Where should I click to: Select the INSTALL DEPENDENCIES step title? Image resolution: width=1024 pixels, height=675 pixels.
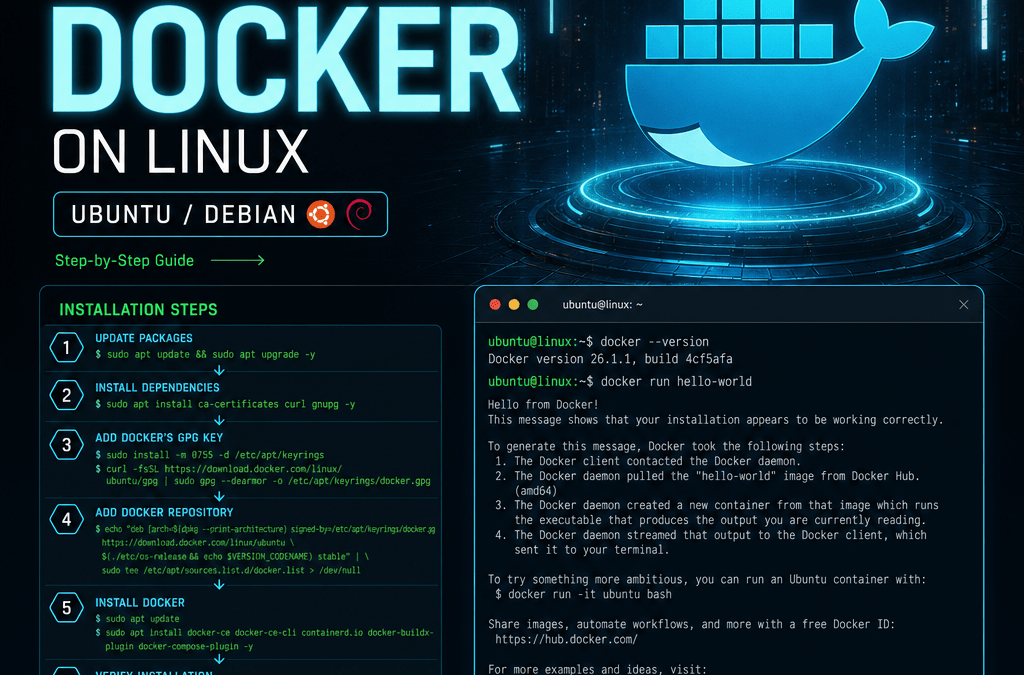click(157, 388)
